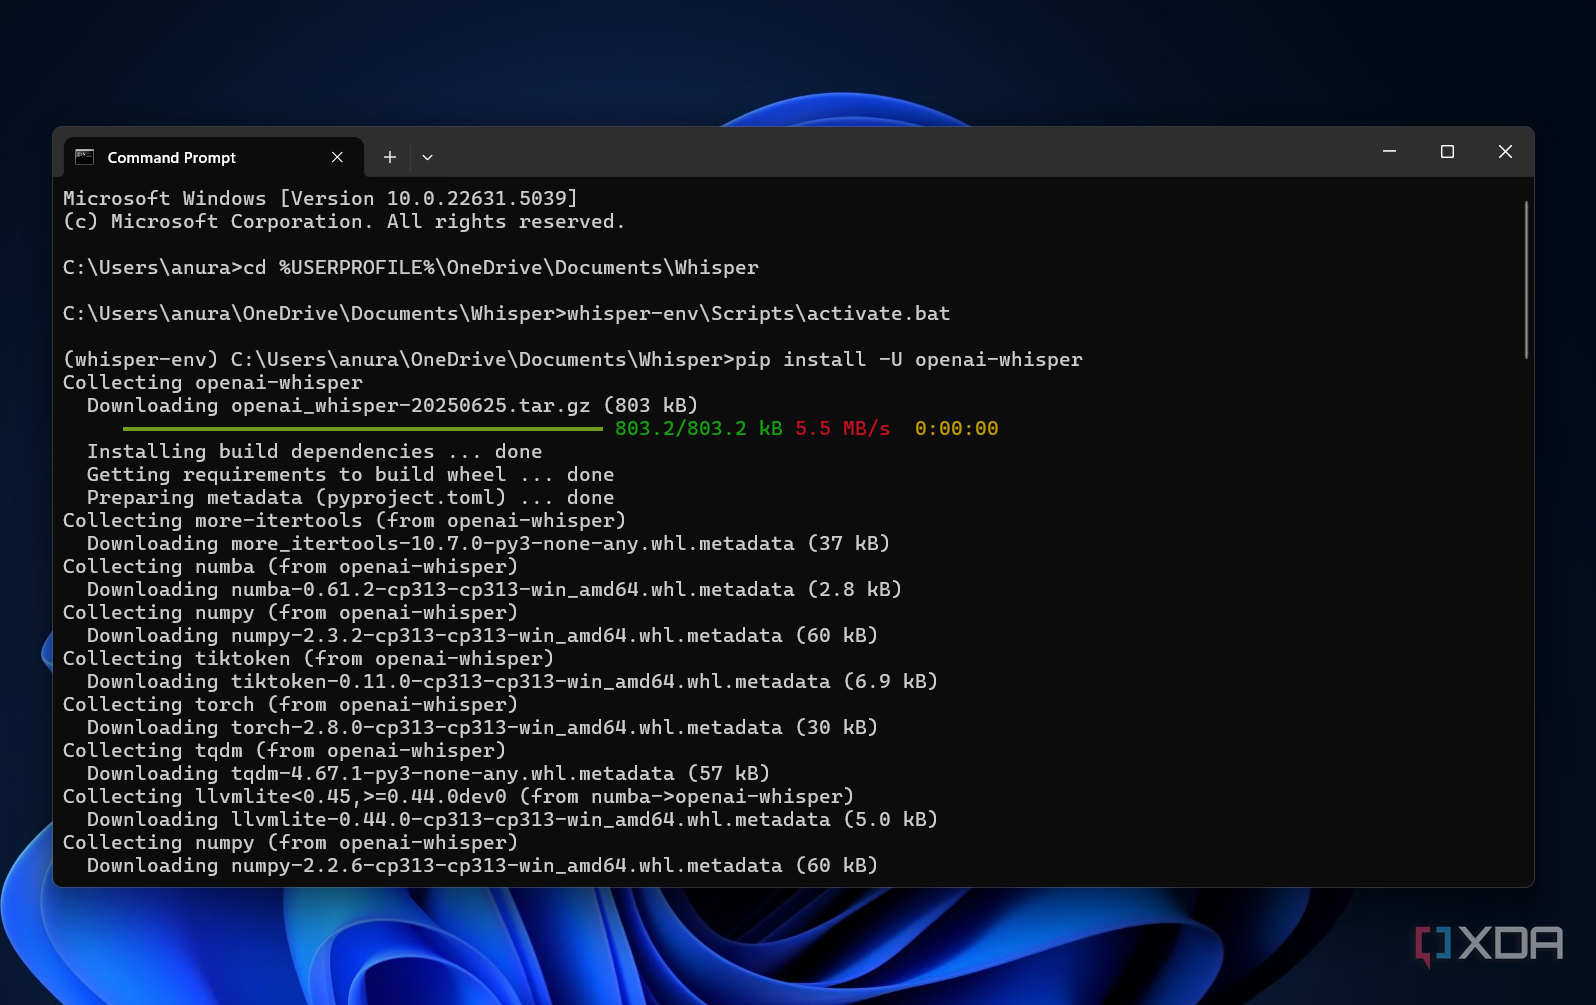Screen dimensions: 1596x1005
Task: Click 'Downloading numba-0.61.2' metadata line
Action: 494,589
